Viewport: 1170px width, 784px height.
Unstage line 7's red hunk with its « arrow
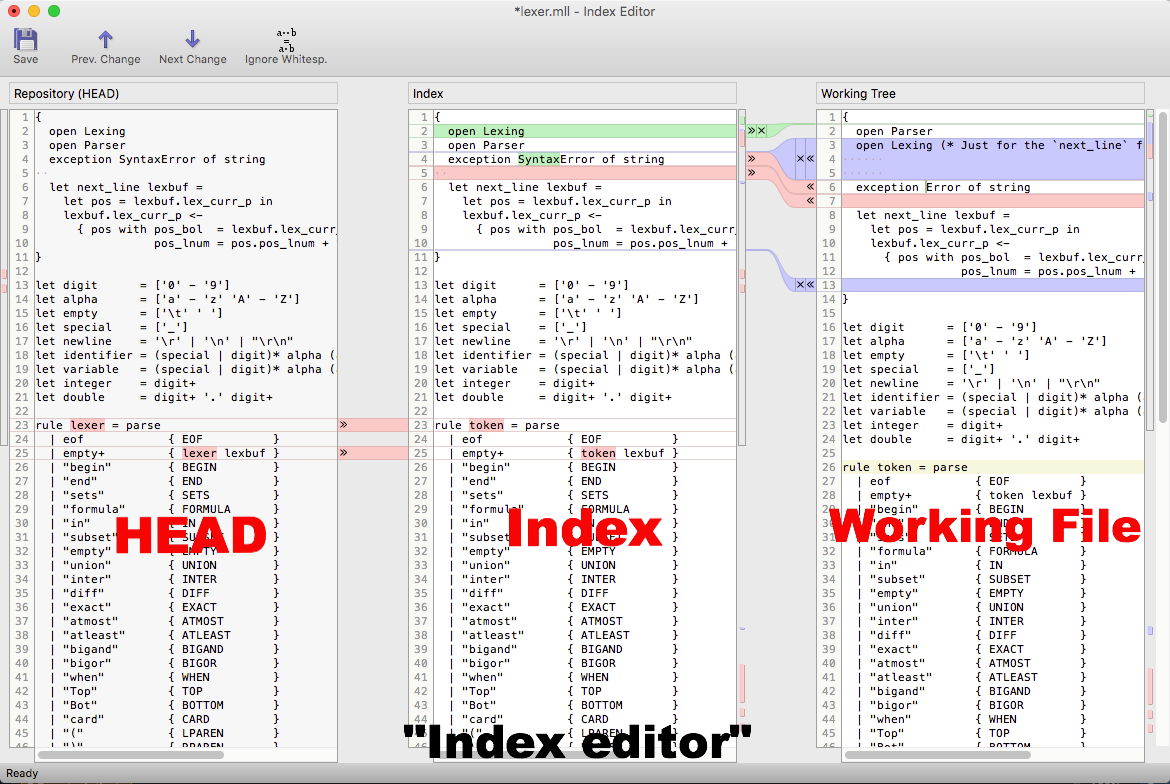(x=810, y=200)
